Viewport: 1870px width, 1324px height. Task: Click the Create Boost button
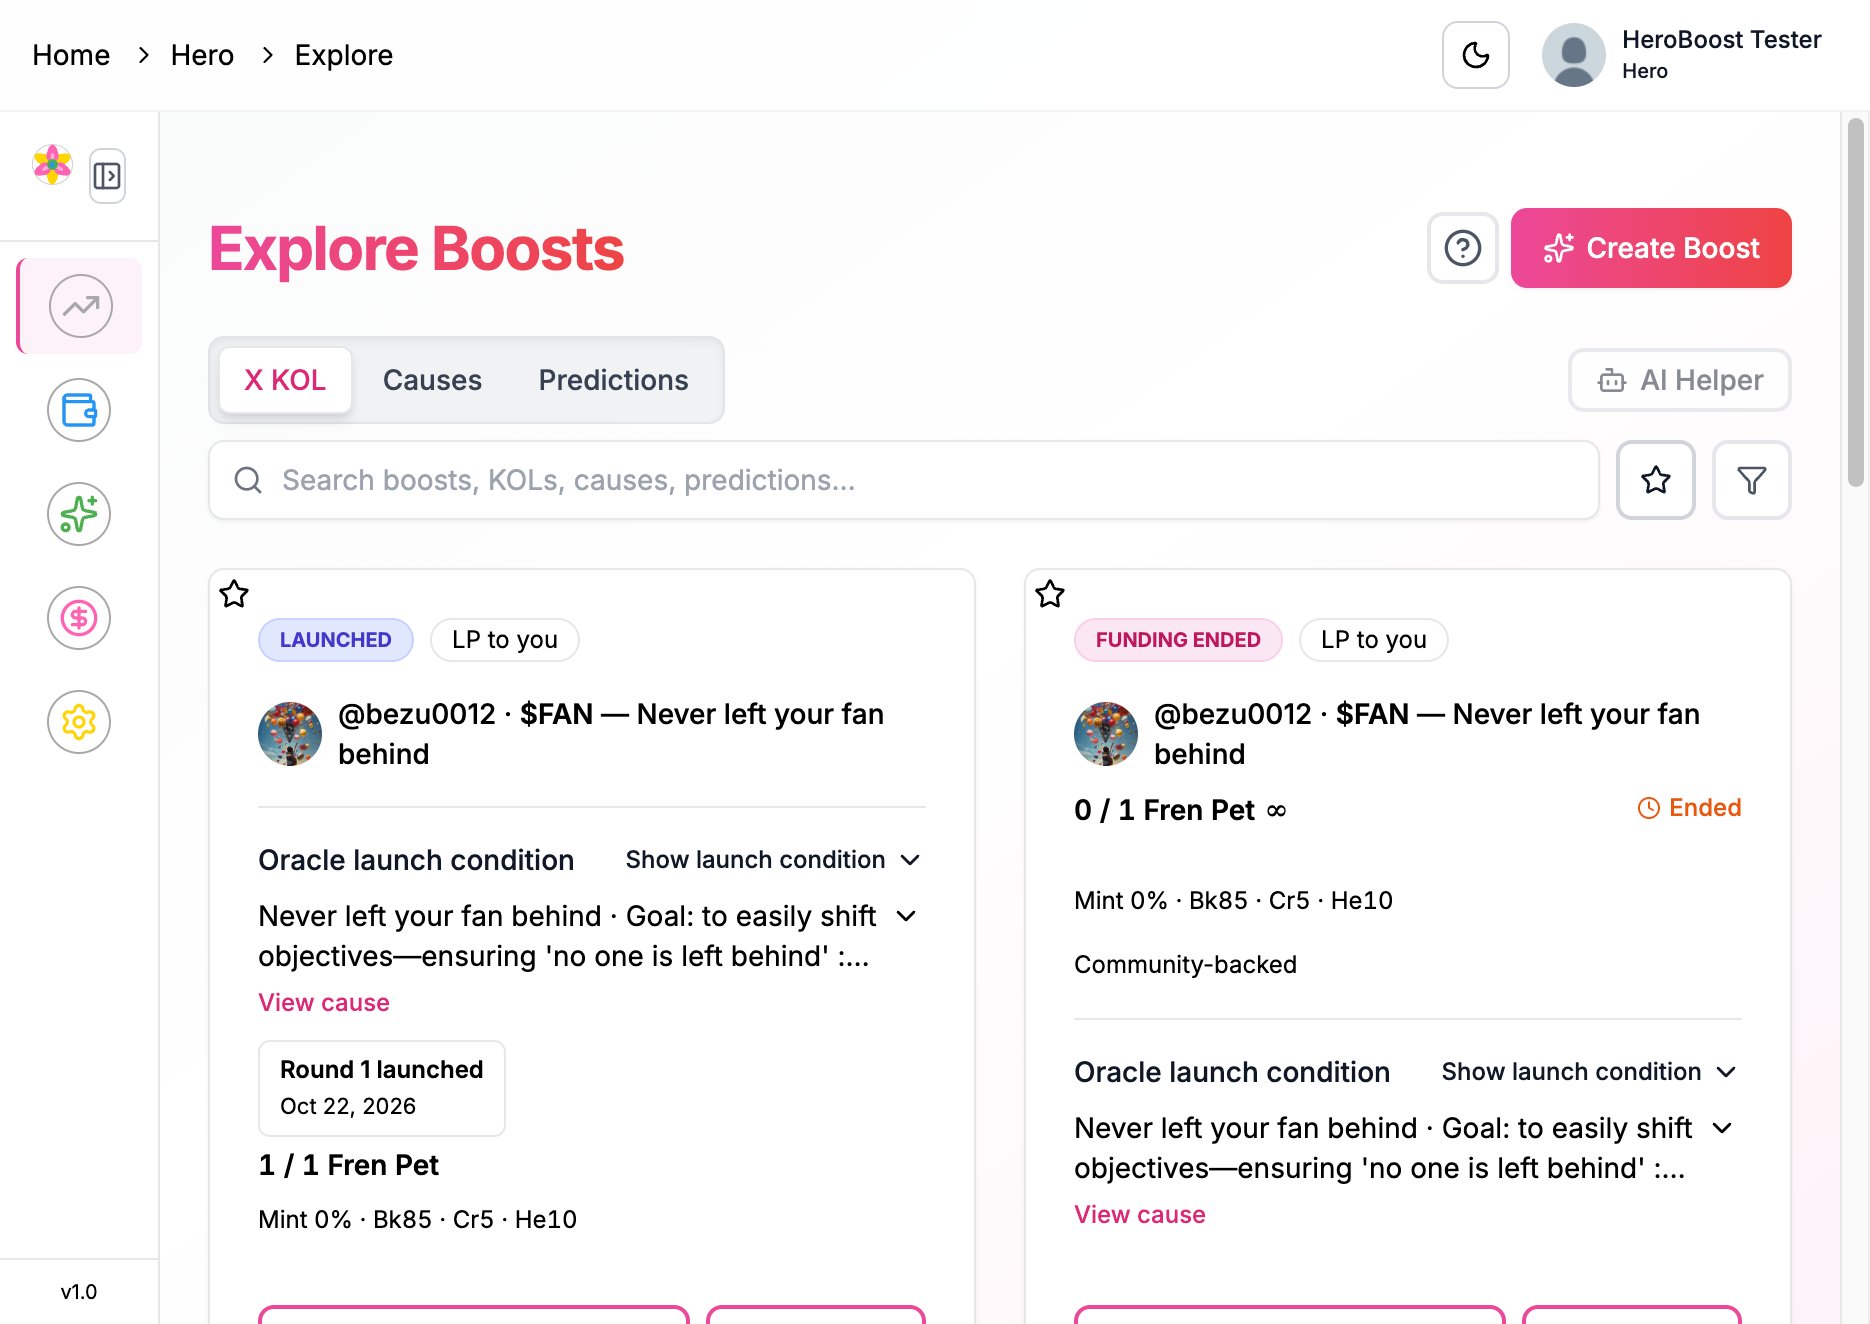(1651, 248)
